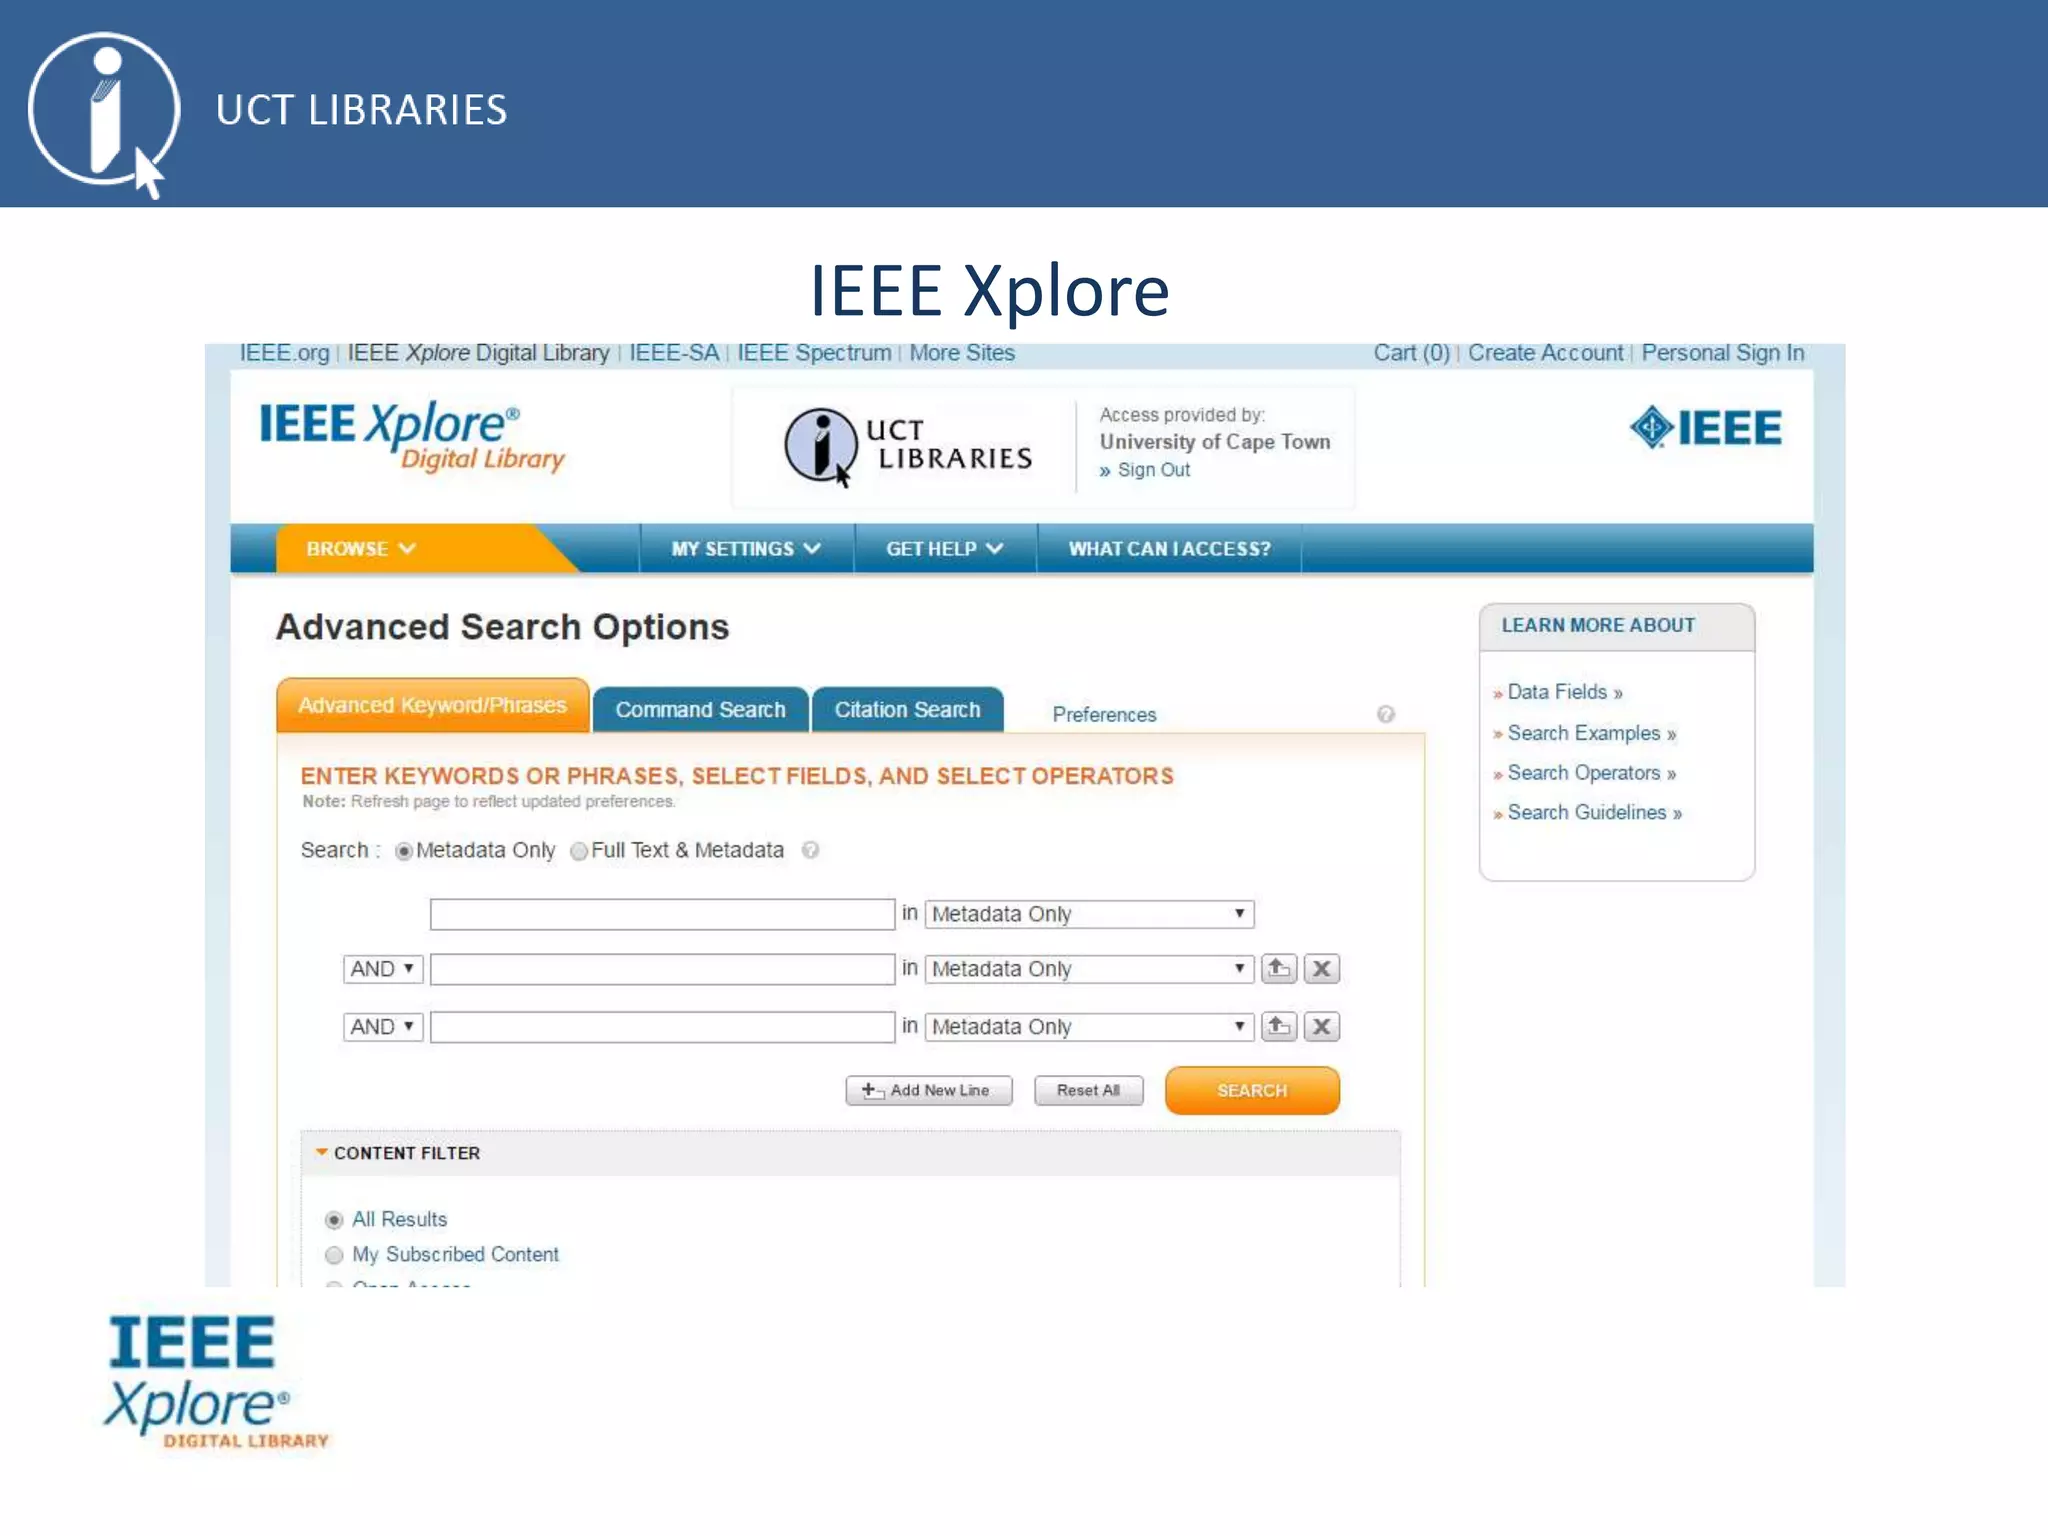Open the IEEE Spectrum link

814,353
